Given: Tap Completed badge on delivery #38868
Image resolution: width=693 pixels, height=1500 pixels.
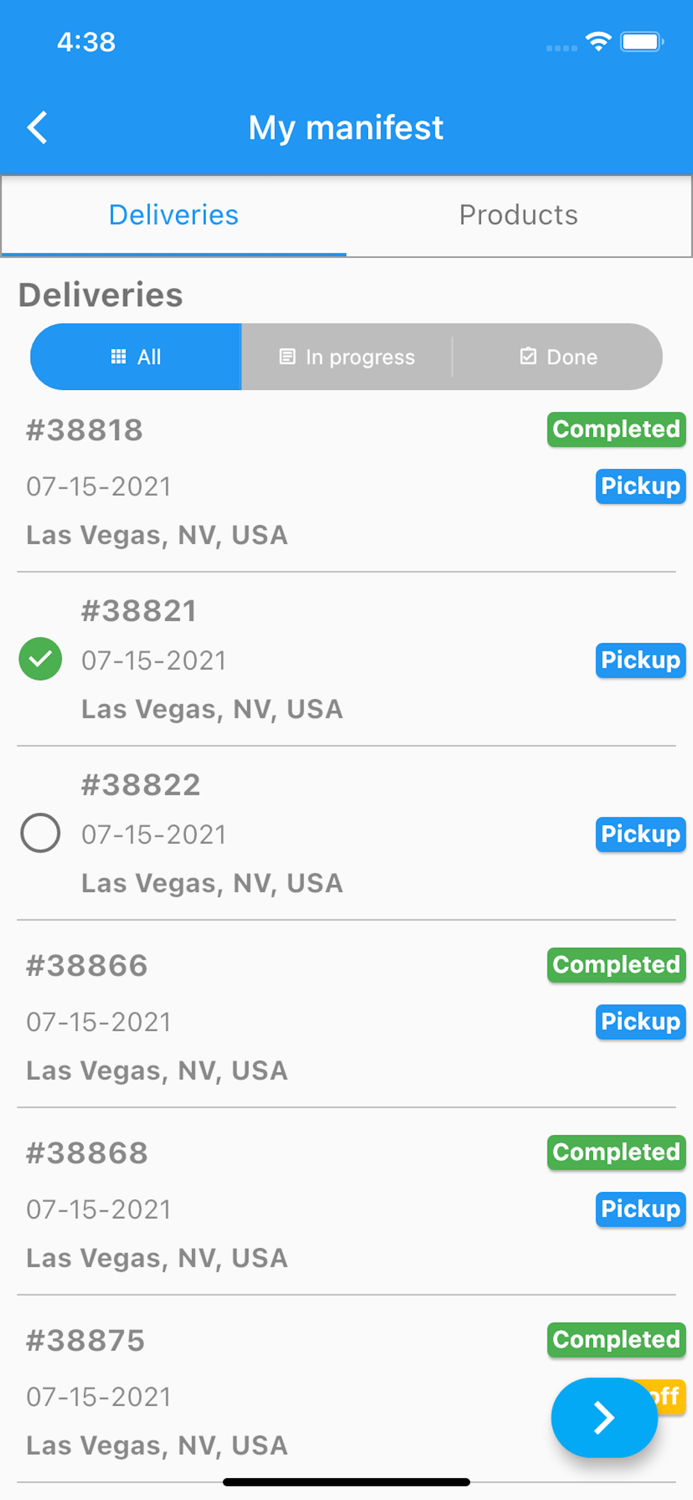Looking at the screenshot, I should click(616, 1152).
